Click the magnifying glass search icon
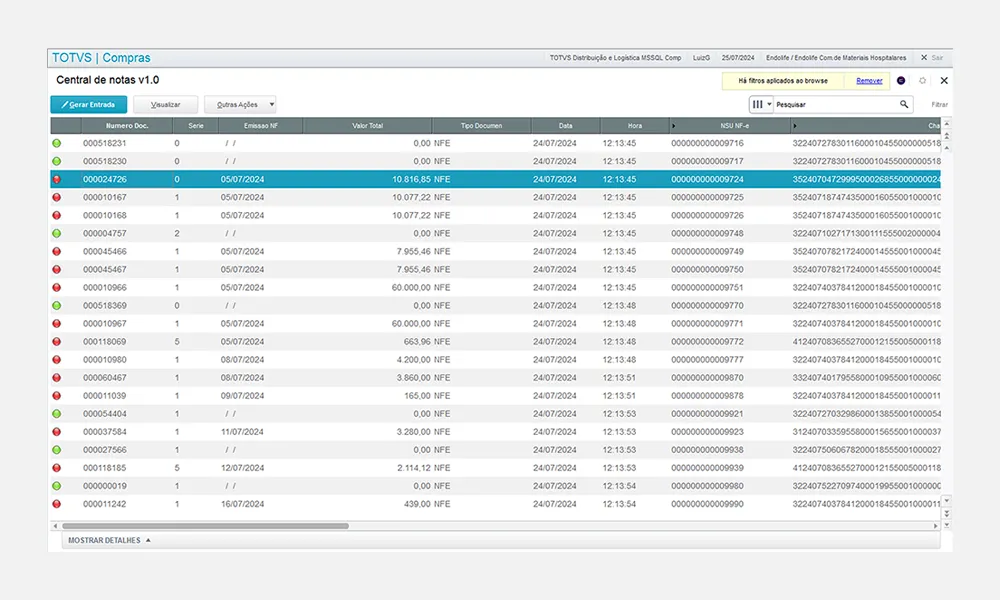 tap(904, 104)
